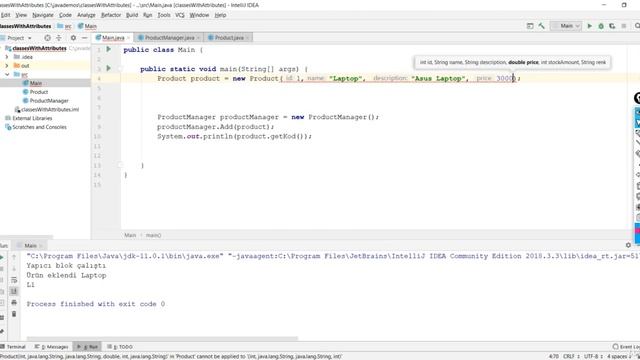Close the Main.java editor tab

coord(129,38)
